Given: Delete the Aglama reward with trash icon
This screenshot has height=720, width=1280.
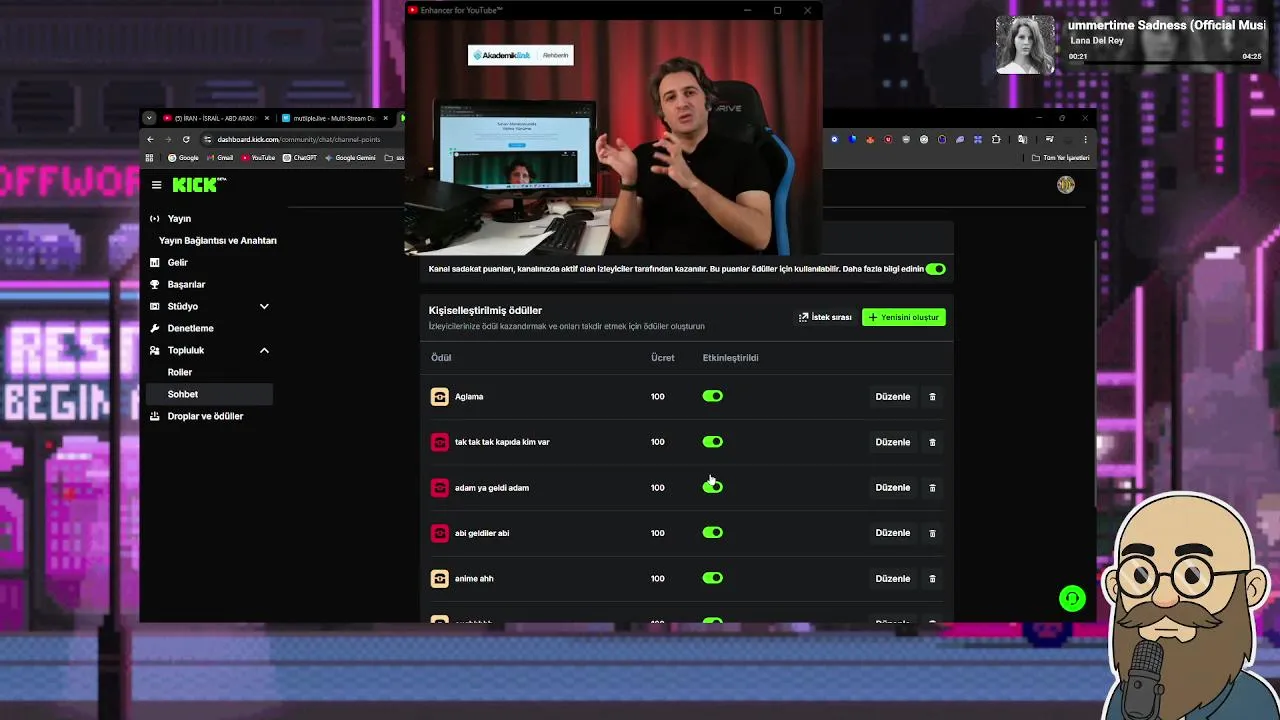Looking at the screenshot, I should pos(932,397).
